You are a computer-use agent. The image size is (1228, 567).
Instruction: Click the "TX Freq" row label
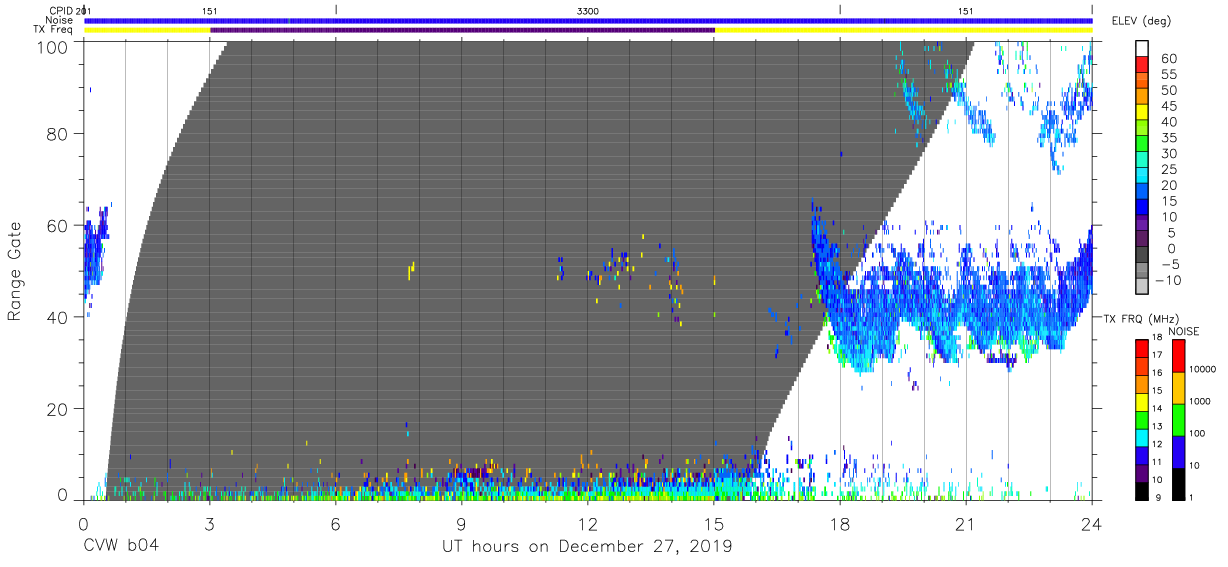(54, 30)
